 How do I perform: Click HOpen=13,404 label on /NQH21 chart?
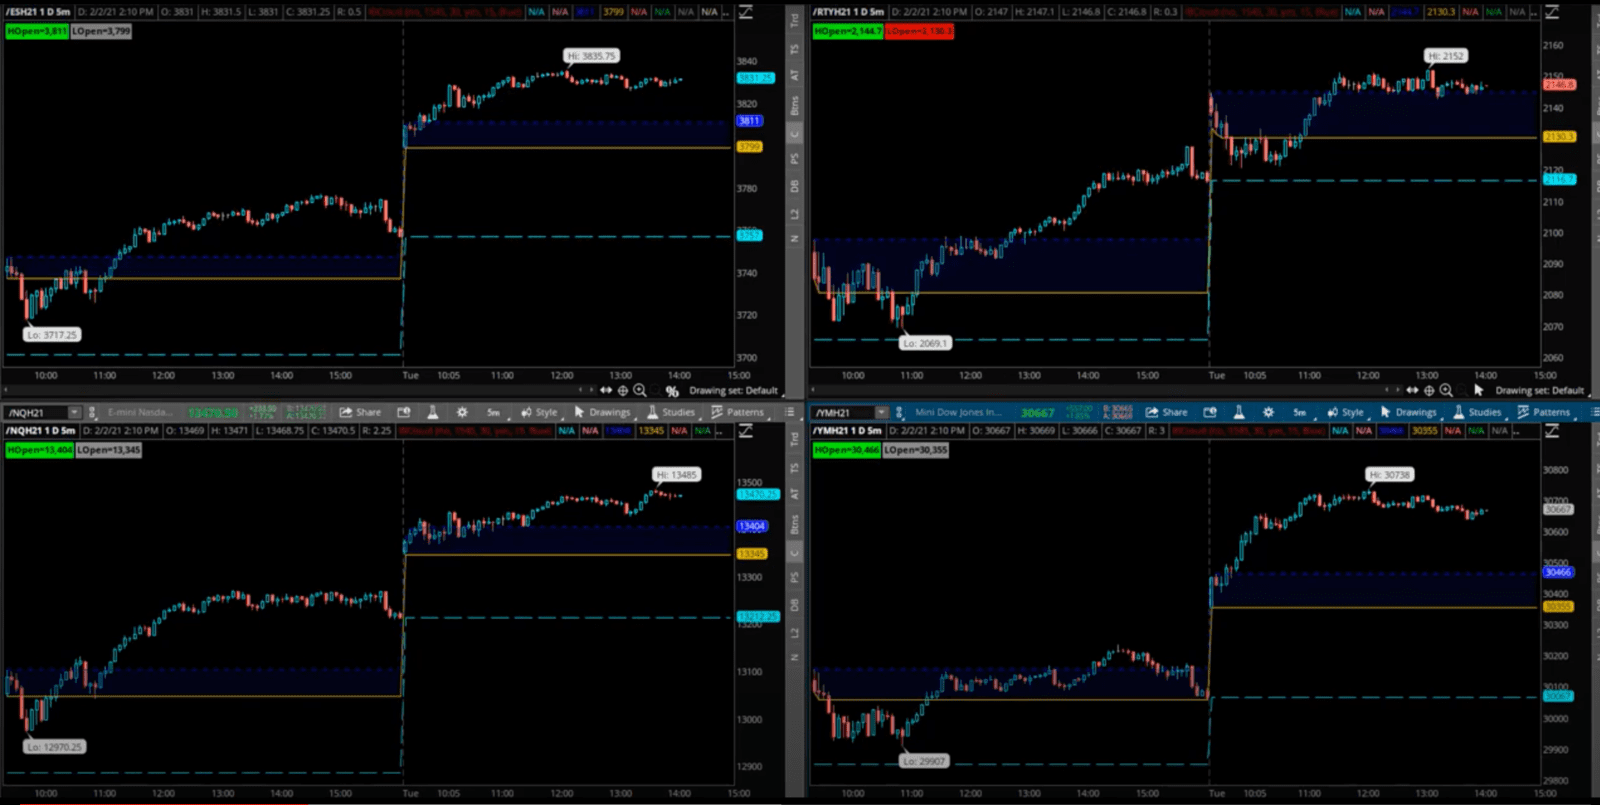[39, 450]
